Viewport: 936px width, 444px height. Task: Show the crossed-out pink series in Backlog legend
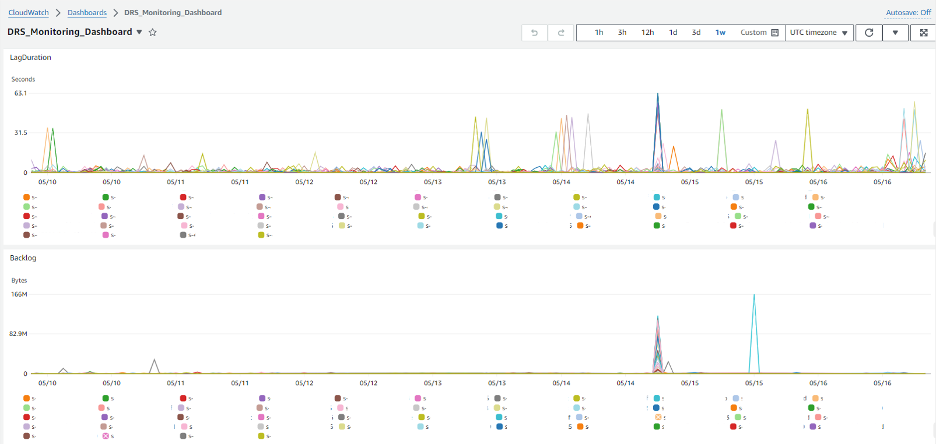point(106,436)
